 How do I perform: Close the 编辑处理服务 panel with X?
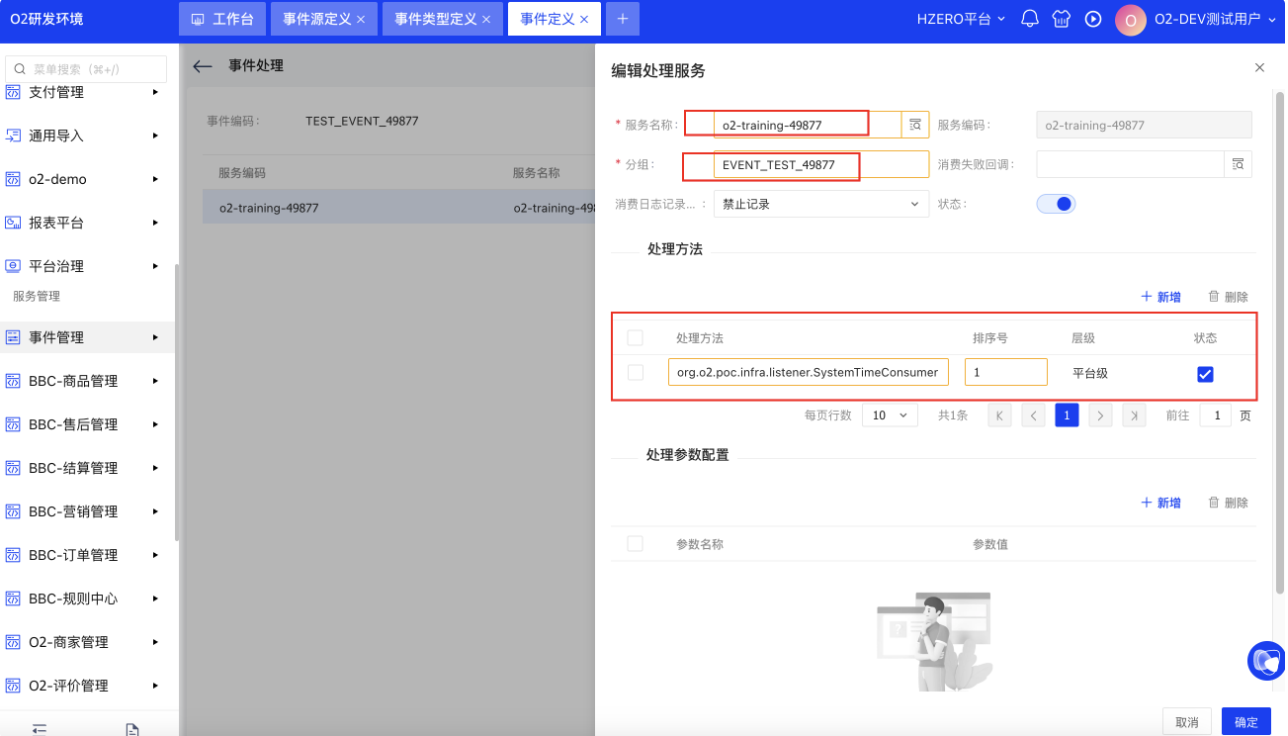[1259, 67]
